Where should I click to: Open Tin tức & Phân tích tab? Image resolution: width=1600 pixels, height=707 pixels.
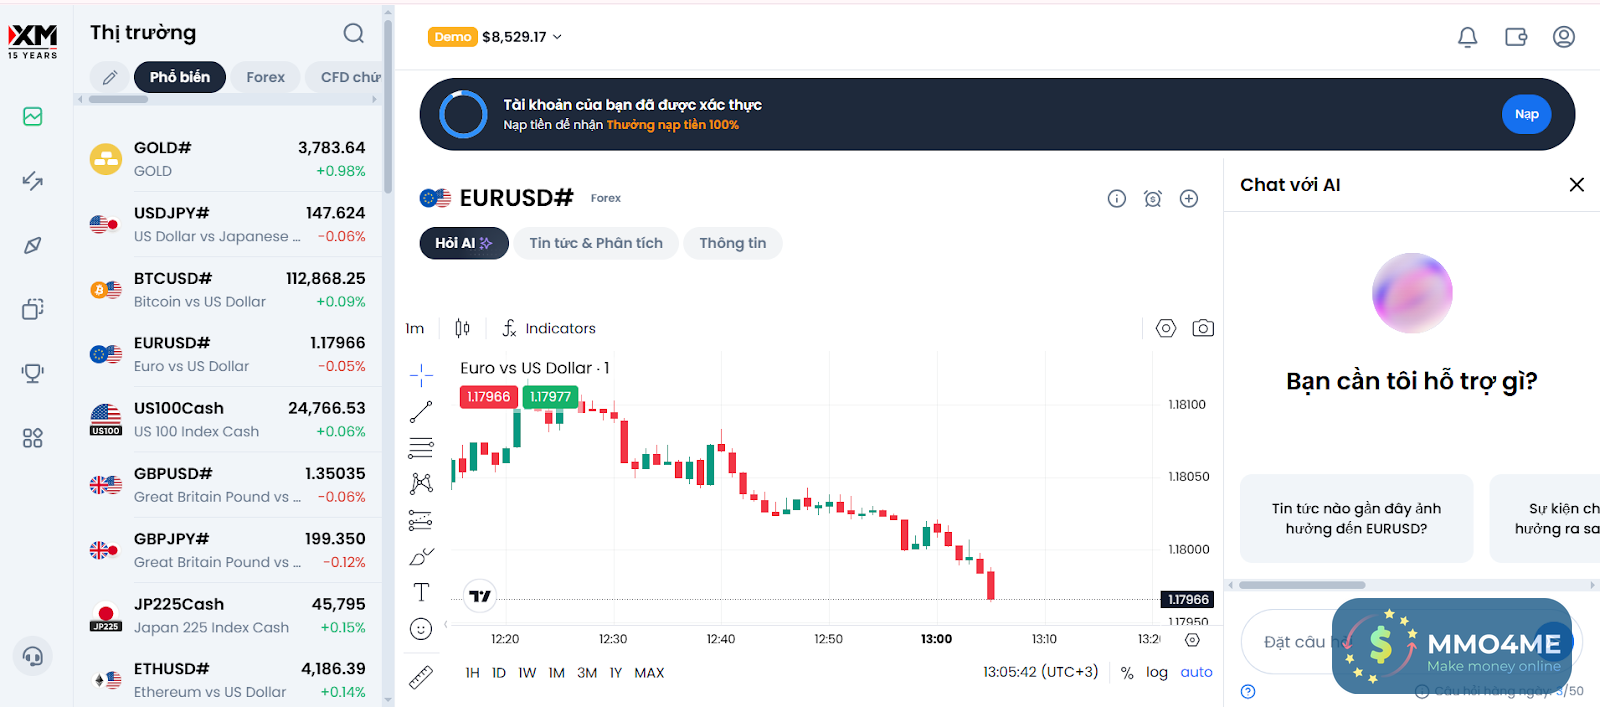click(596, 243)
